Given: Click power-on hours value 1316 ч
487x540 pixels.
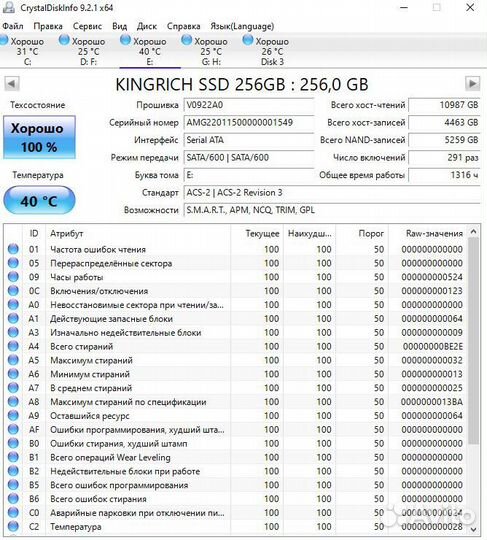Looking at the screenshot, I should [444, 175].
